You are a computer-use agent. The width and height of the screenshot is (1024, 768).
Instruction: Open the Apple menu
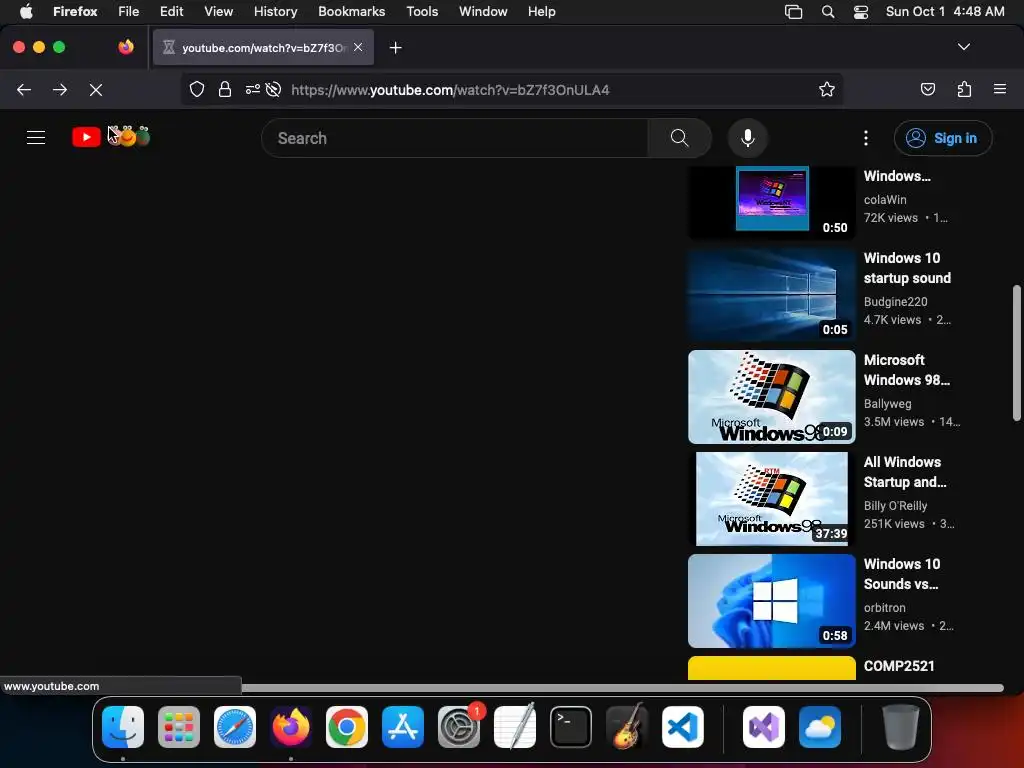26,11
